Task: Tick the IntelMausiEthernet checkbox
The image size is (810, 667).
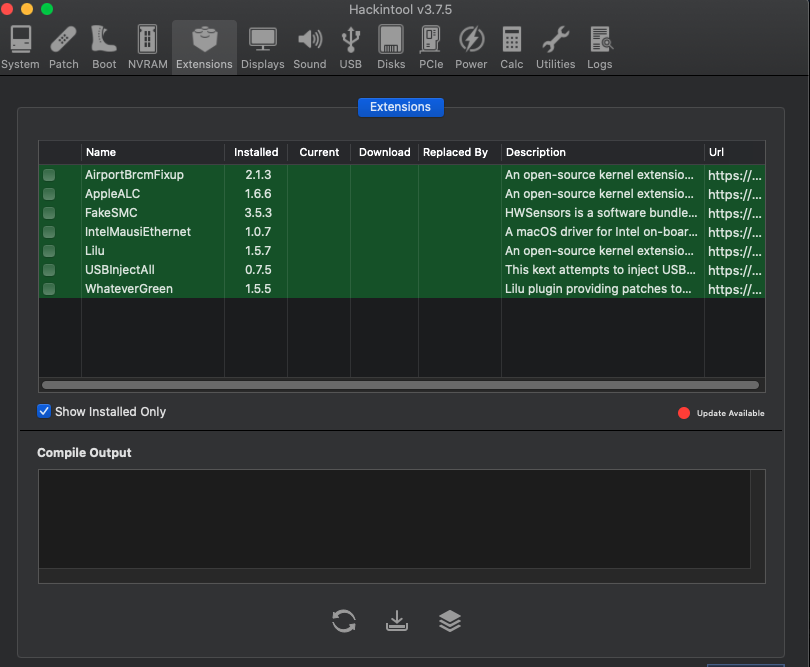Action: click(x=49, y=232)
